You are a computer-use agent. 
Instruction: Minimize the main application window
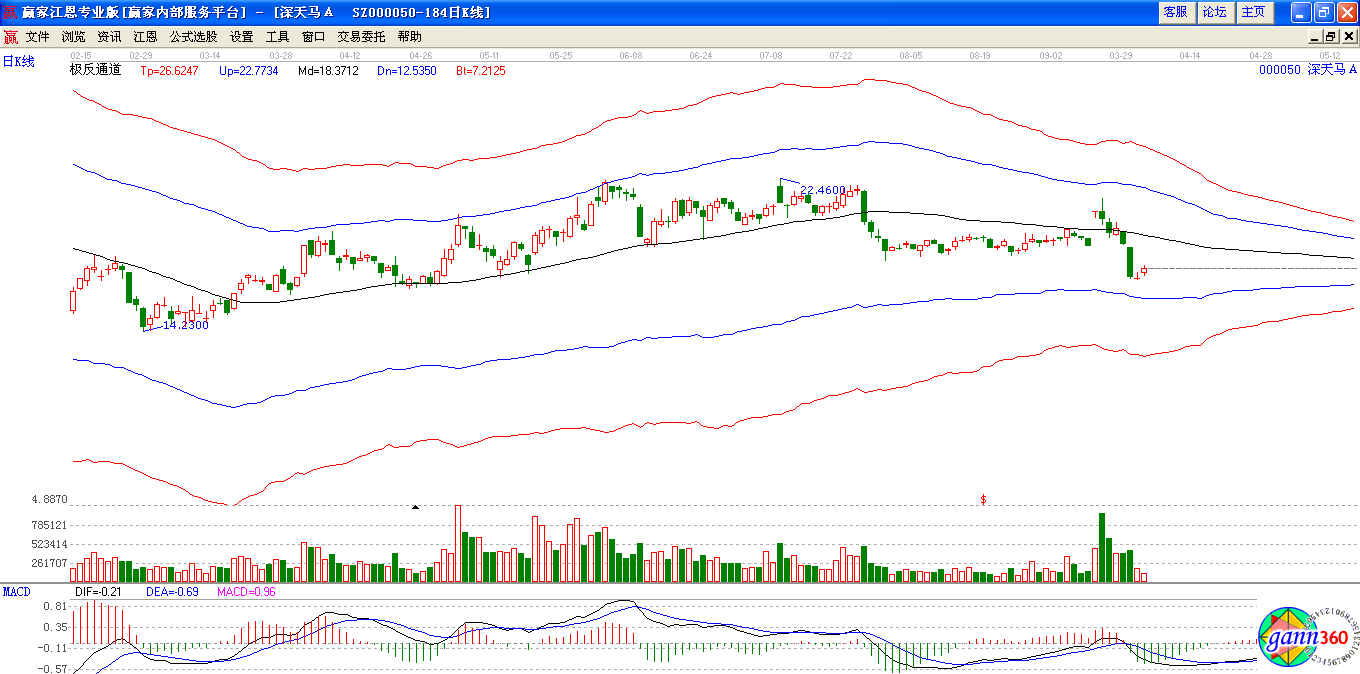pyautogui.click(x=1301, y=12)
